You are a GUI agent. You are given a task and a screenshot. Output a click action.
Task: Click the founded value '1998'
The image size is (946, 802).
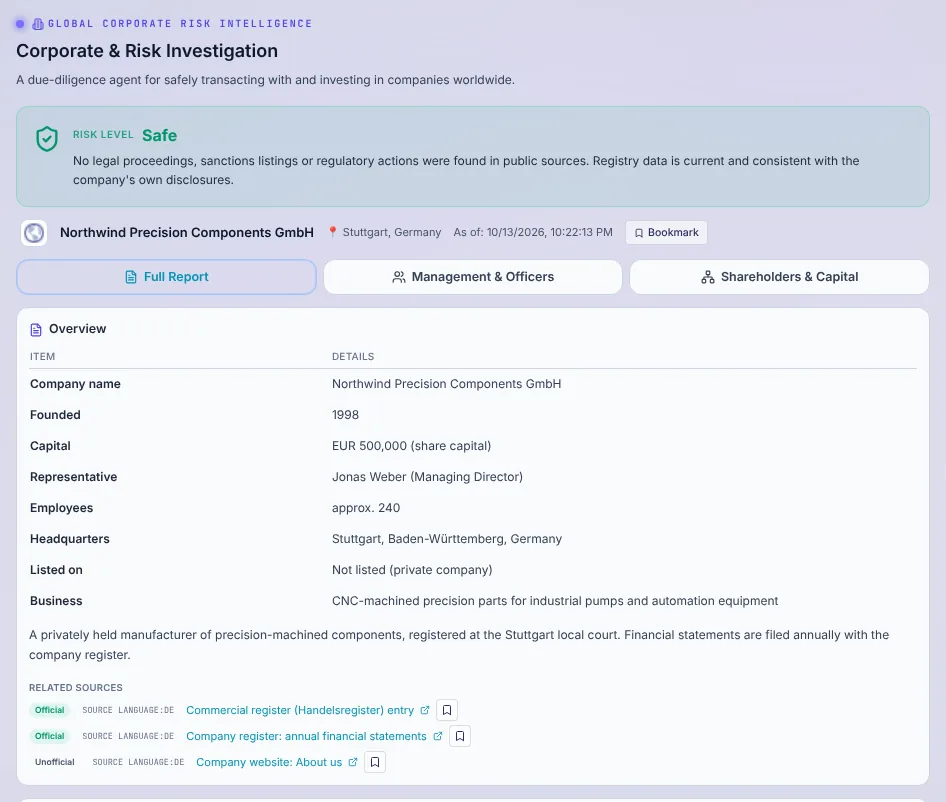tap(345, 415)
